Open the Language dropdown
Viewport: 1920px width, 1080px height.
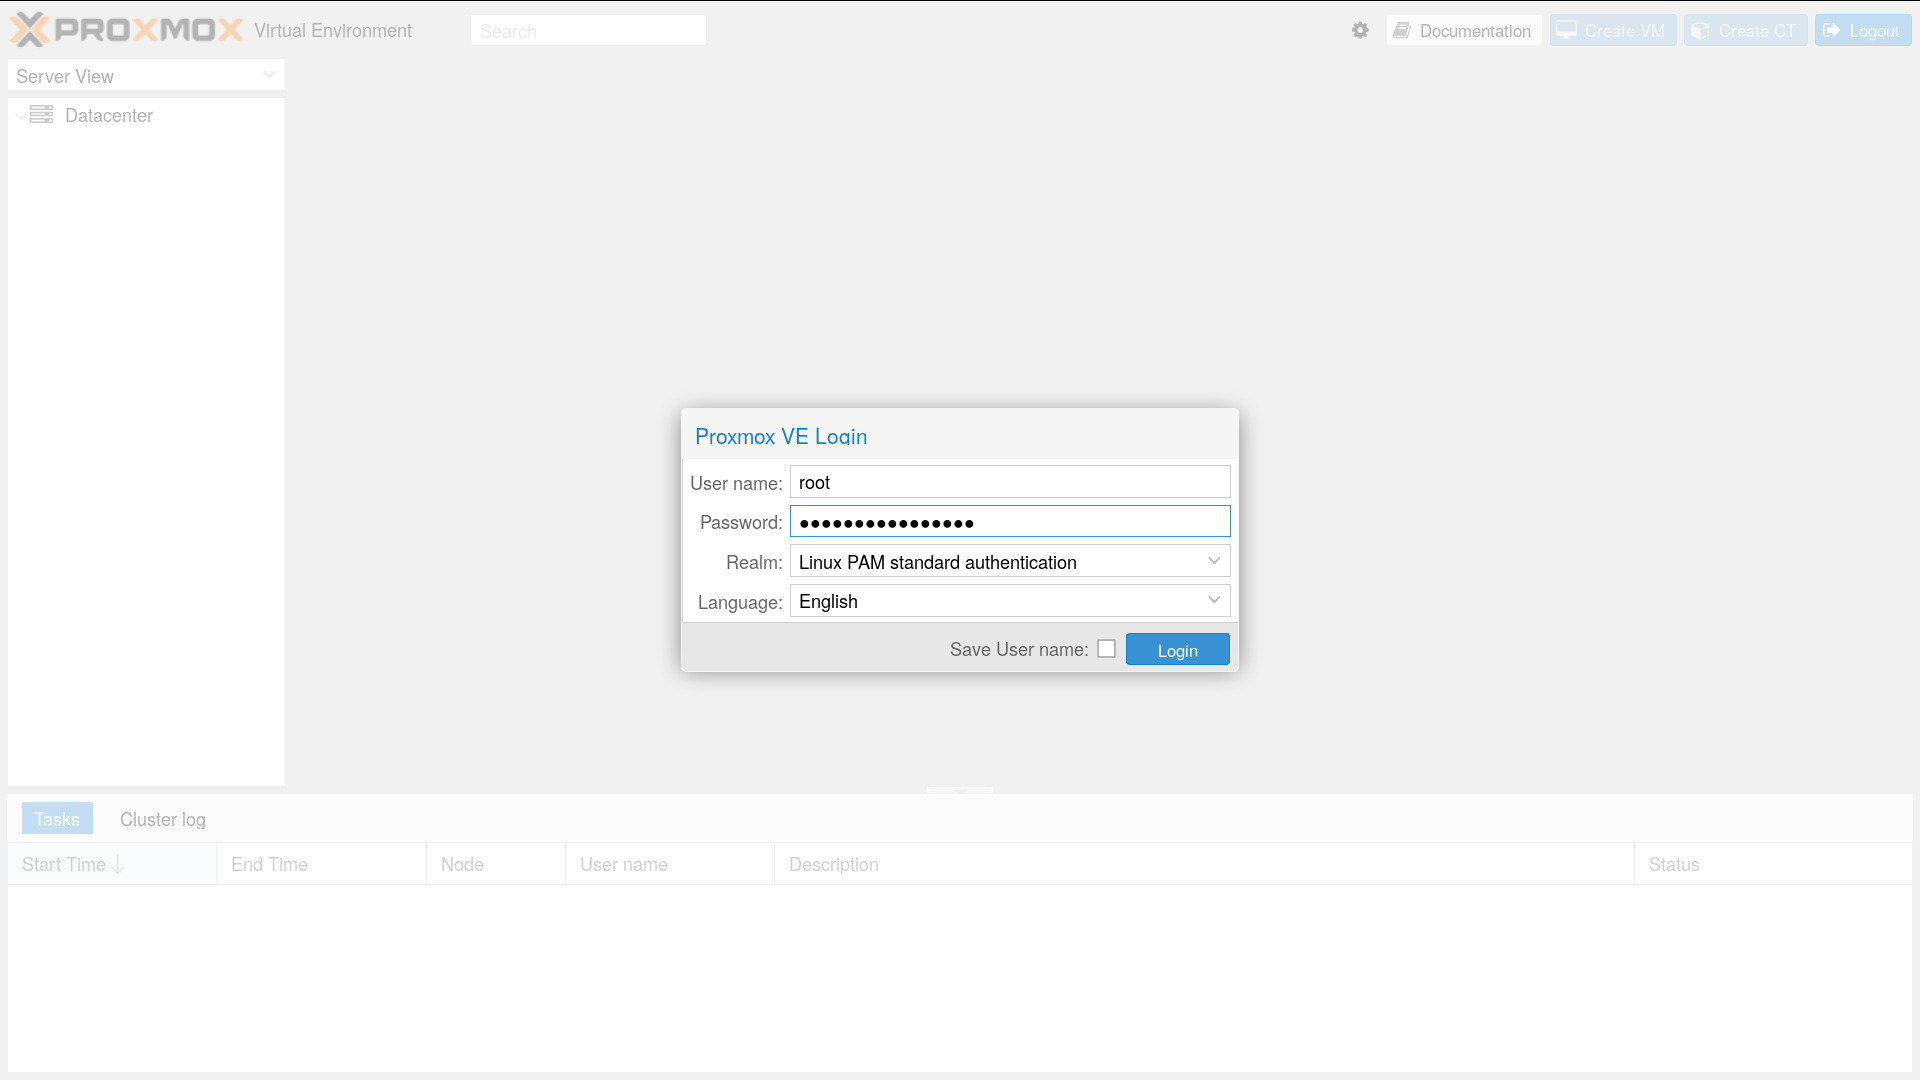point(1214,600)
